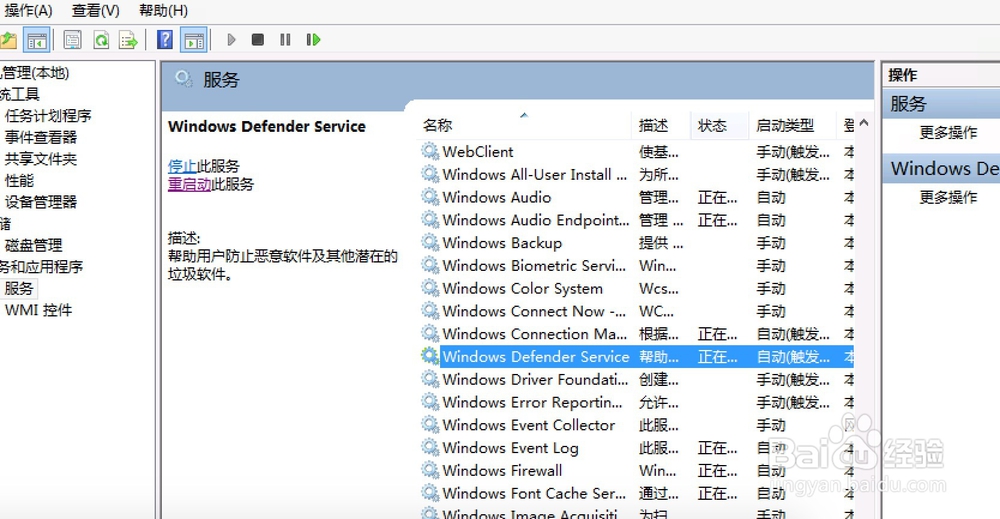Select the Windows Driver Foundati... row

click(x=637, y=379)
